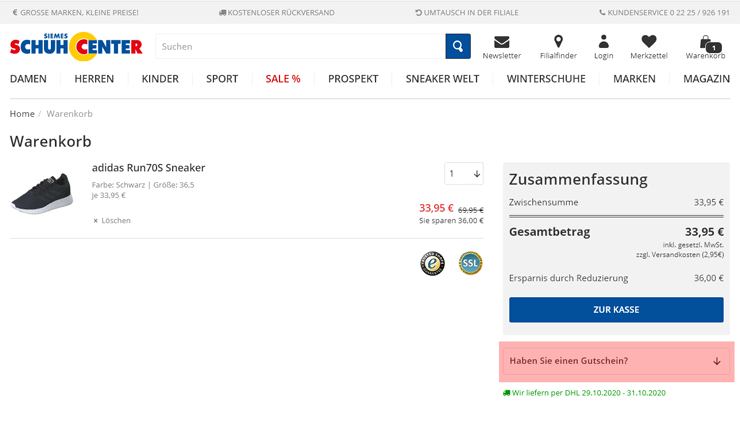Viewport: 740px width, 421px height.
Task: Click the Trusted Shops seal badge
Action: [432, 263]
